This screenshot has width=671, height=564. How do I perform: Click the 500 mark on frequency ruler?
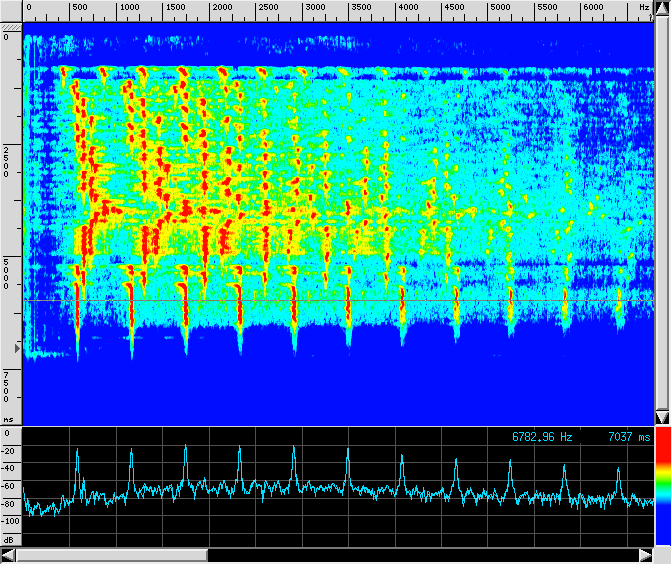coord(79,8)
